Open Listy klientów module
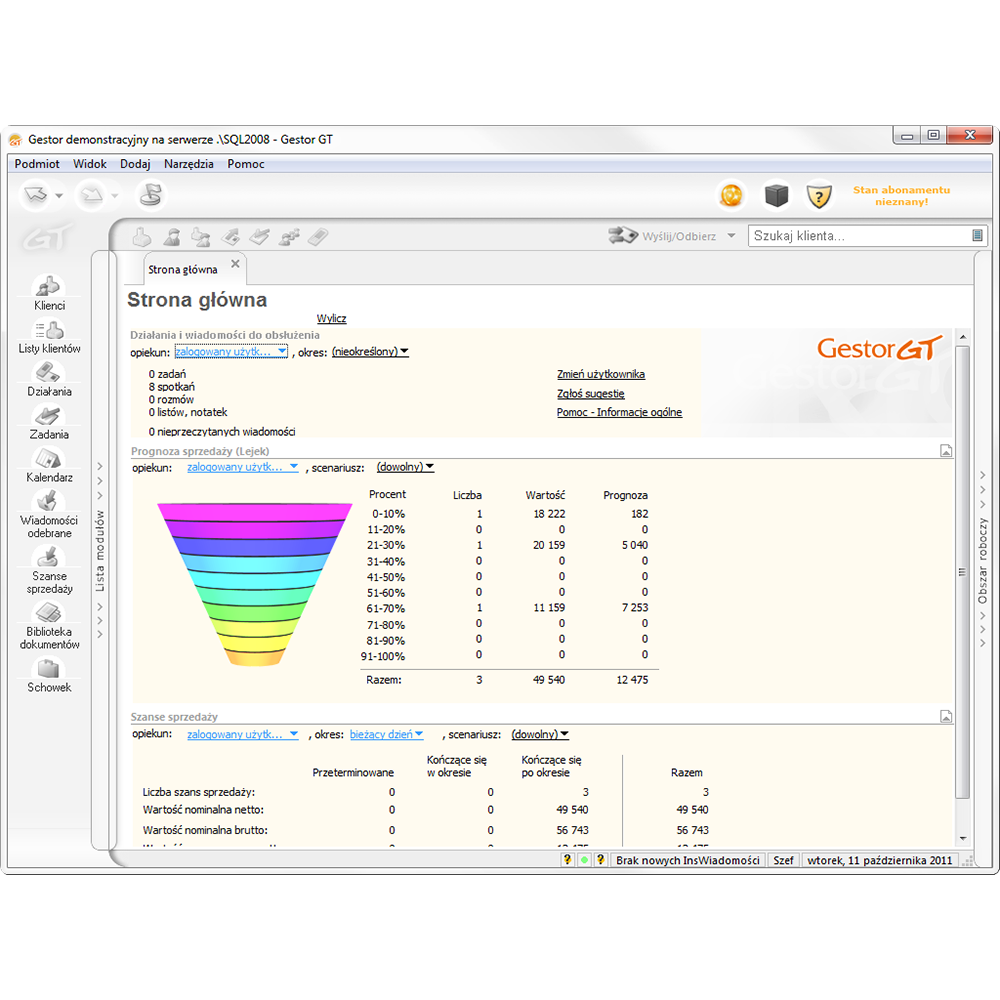The width and height of the screenshot is (1000, 1000). [49, 335]
